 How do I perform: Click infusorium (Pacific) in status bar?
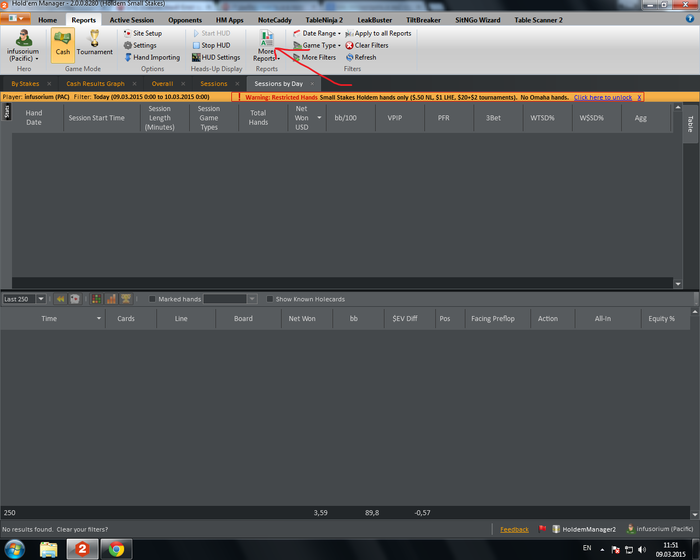tap(660, 529)
